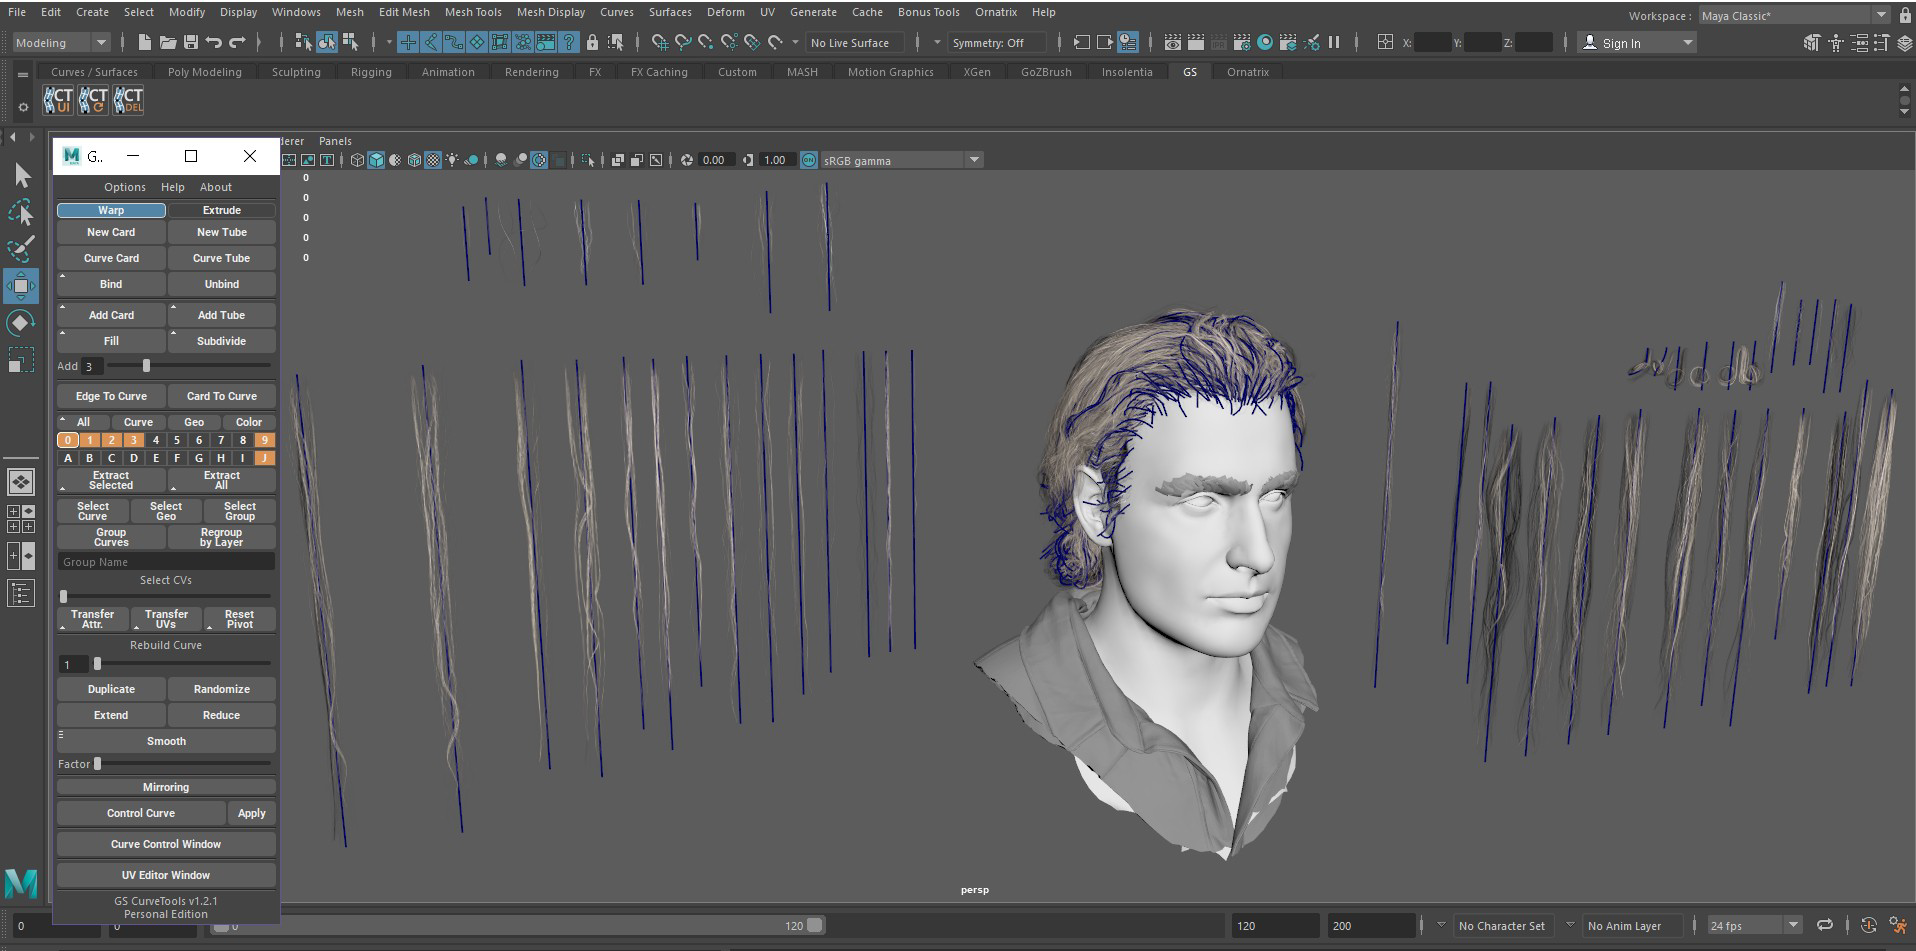Click the Card To Curve button

coord(221,396)
